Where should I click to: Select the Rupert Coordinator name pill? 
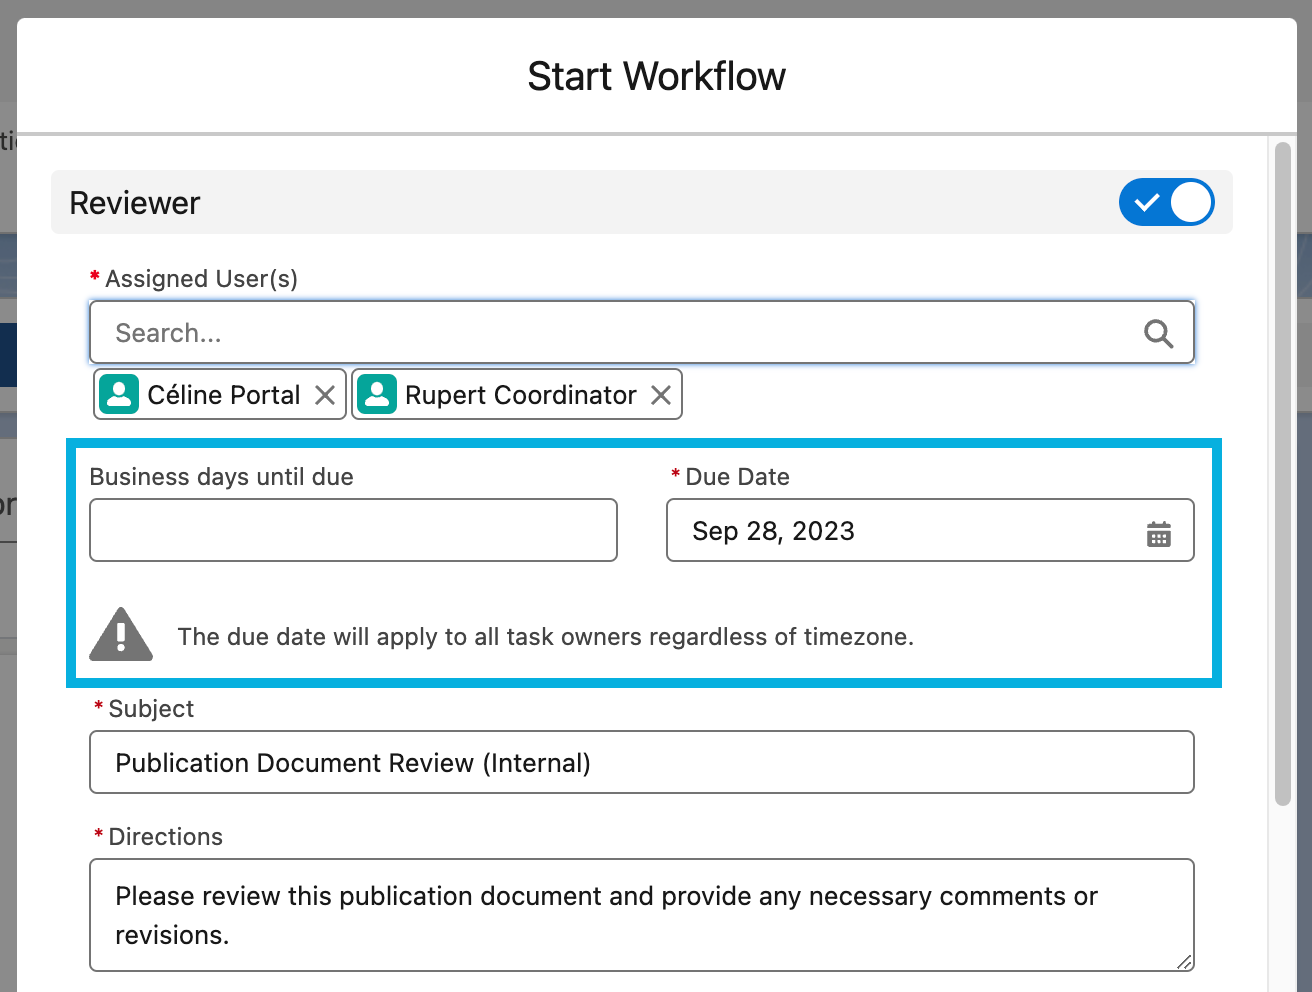pyautogui.click(x=520, y=395)
